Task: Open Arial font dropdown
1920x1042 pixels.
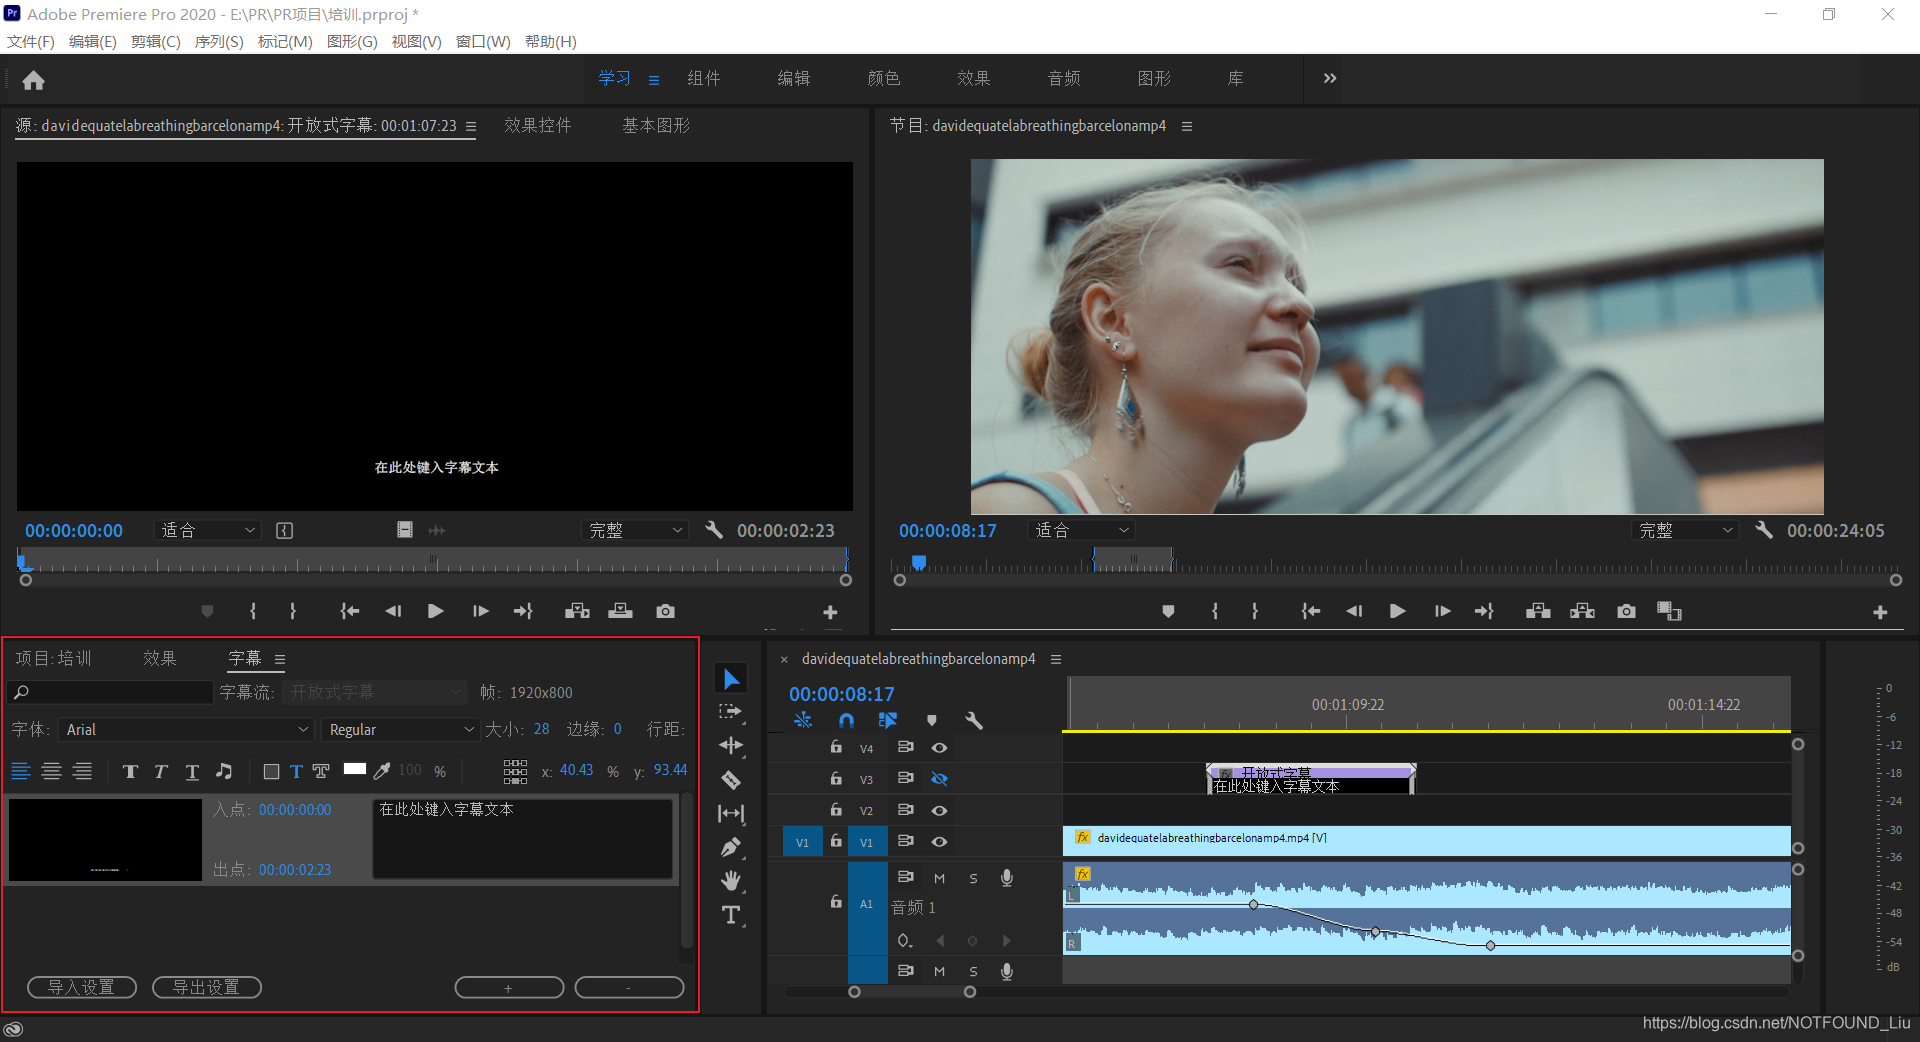Action: (x=186, y=730)
